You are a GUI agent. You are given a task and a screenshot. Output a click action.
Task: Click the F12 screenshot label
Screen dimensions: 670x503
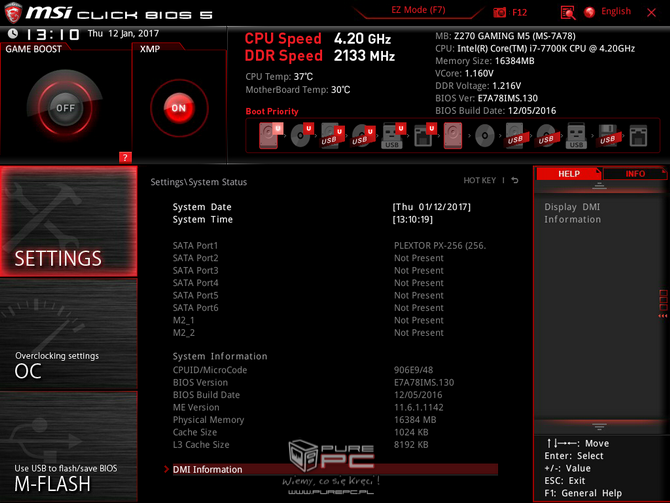click(519, 12)
